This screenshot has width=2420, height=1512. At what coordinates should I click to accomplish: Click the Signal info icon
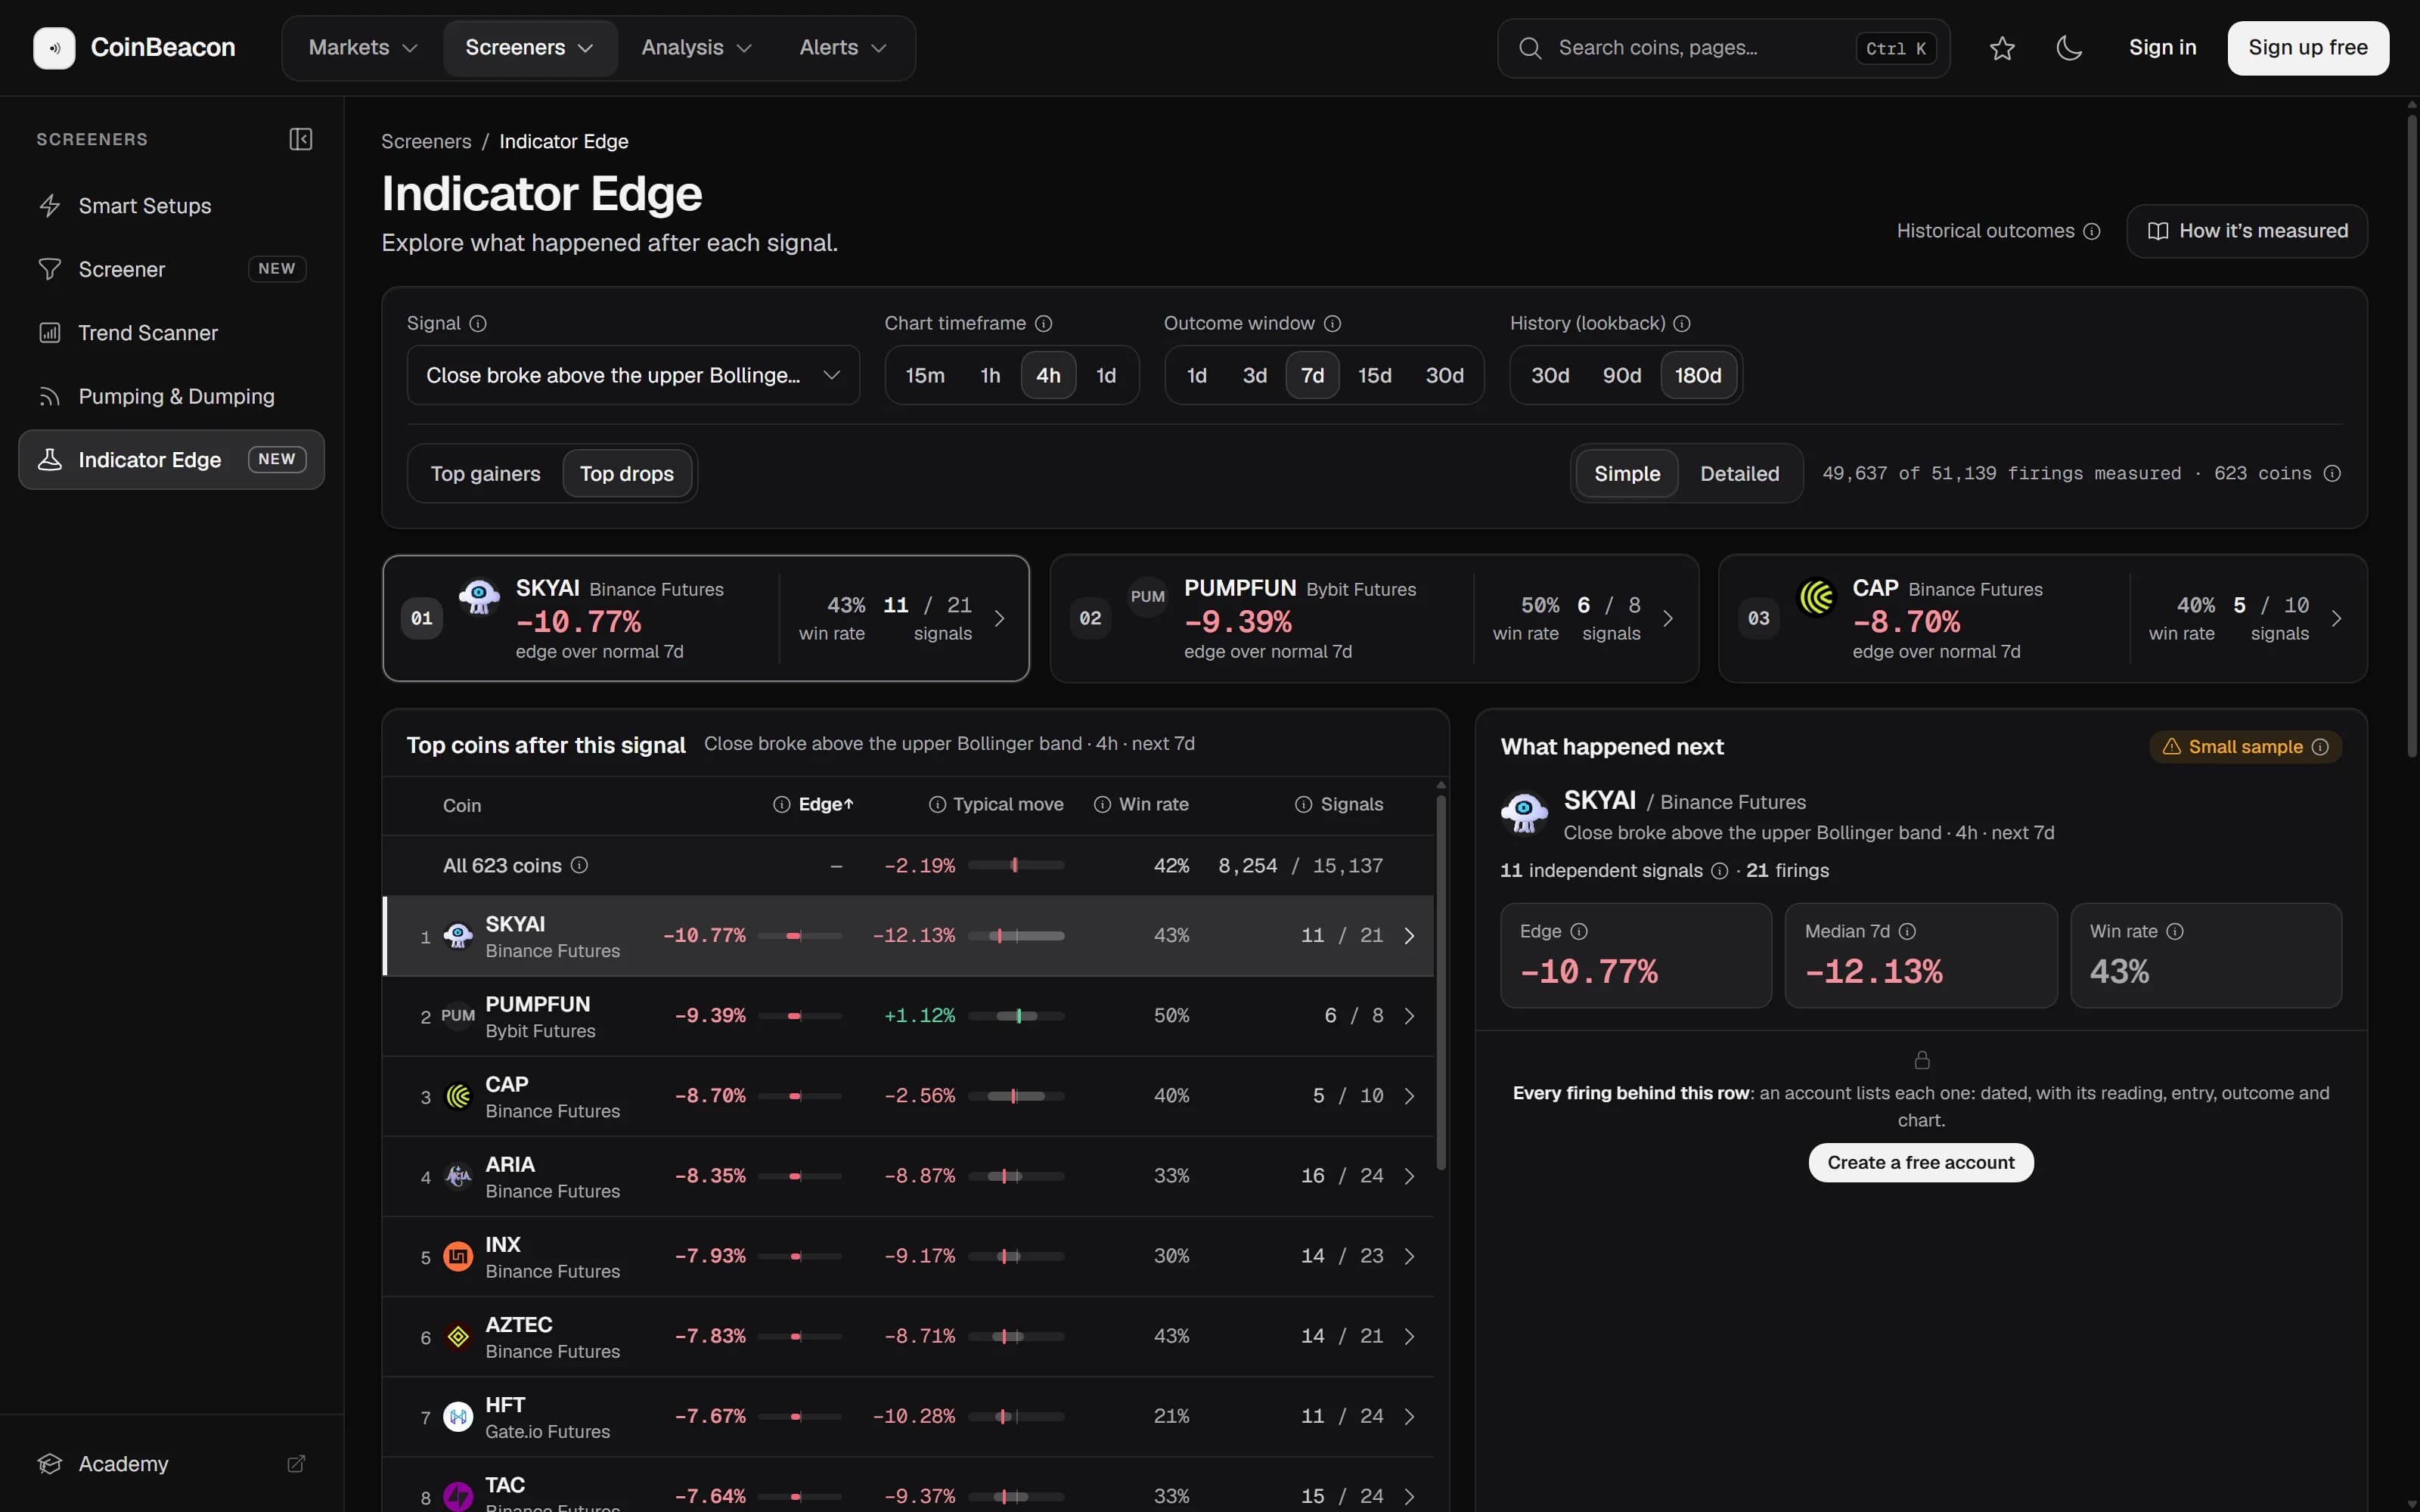point(478,323)
